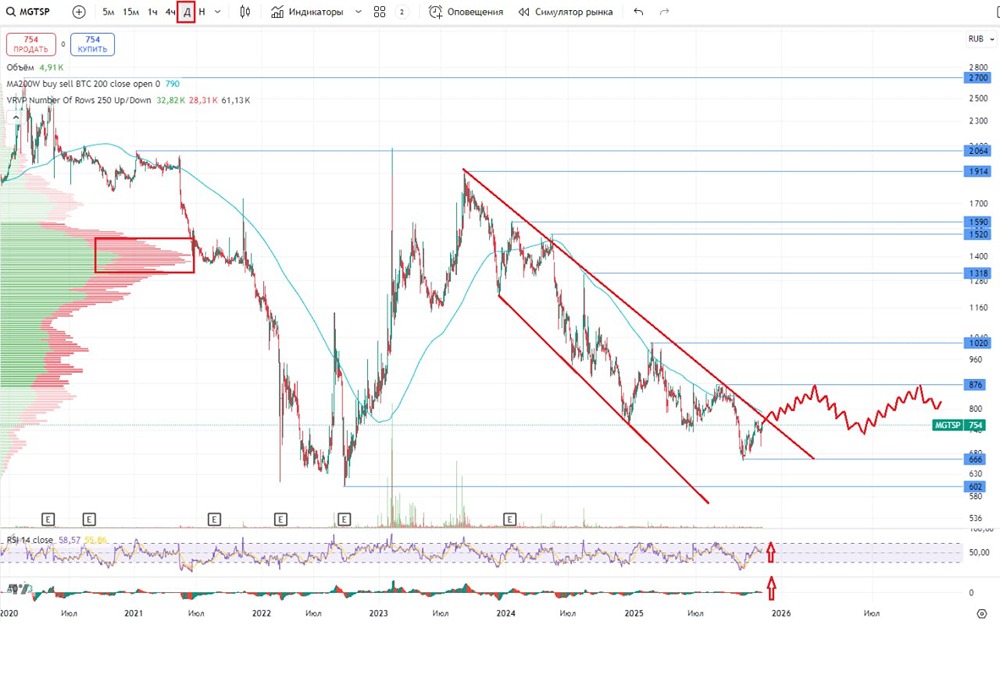Click the 2700 price level label
This screenshot has height=675, width=1000.
click(977, 78)
